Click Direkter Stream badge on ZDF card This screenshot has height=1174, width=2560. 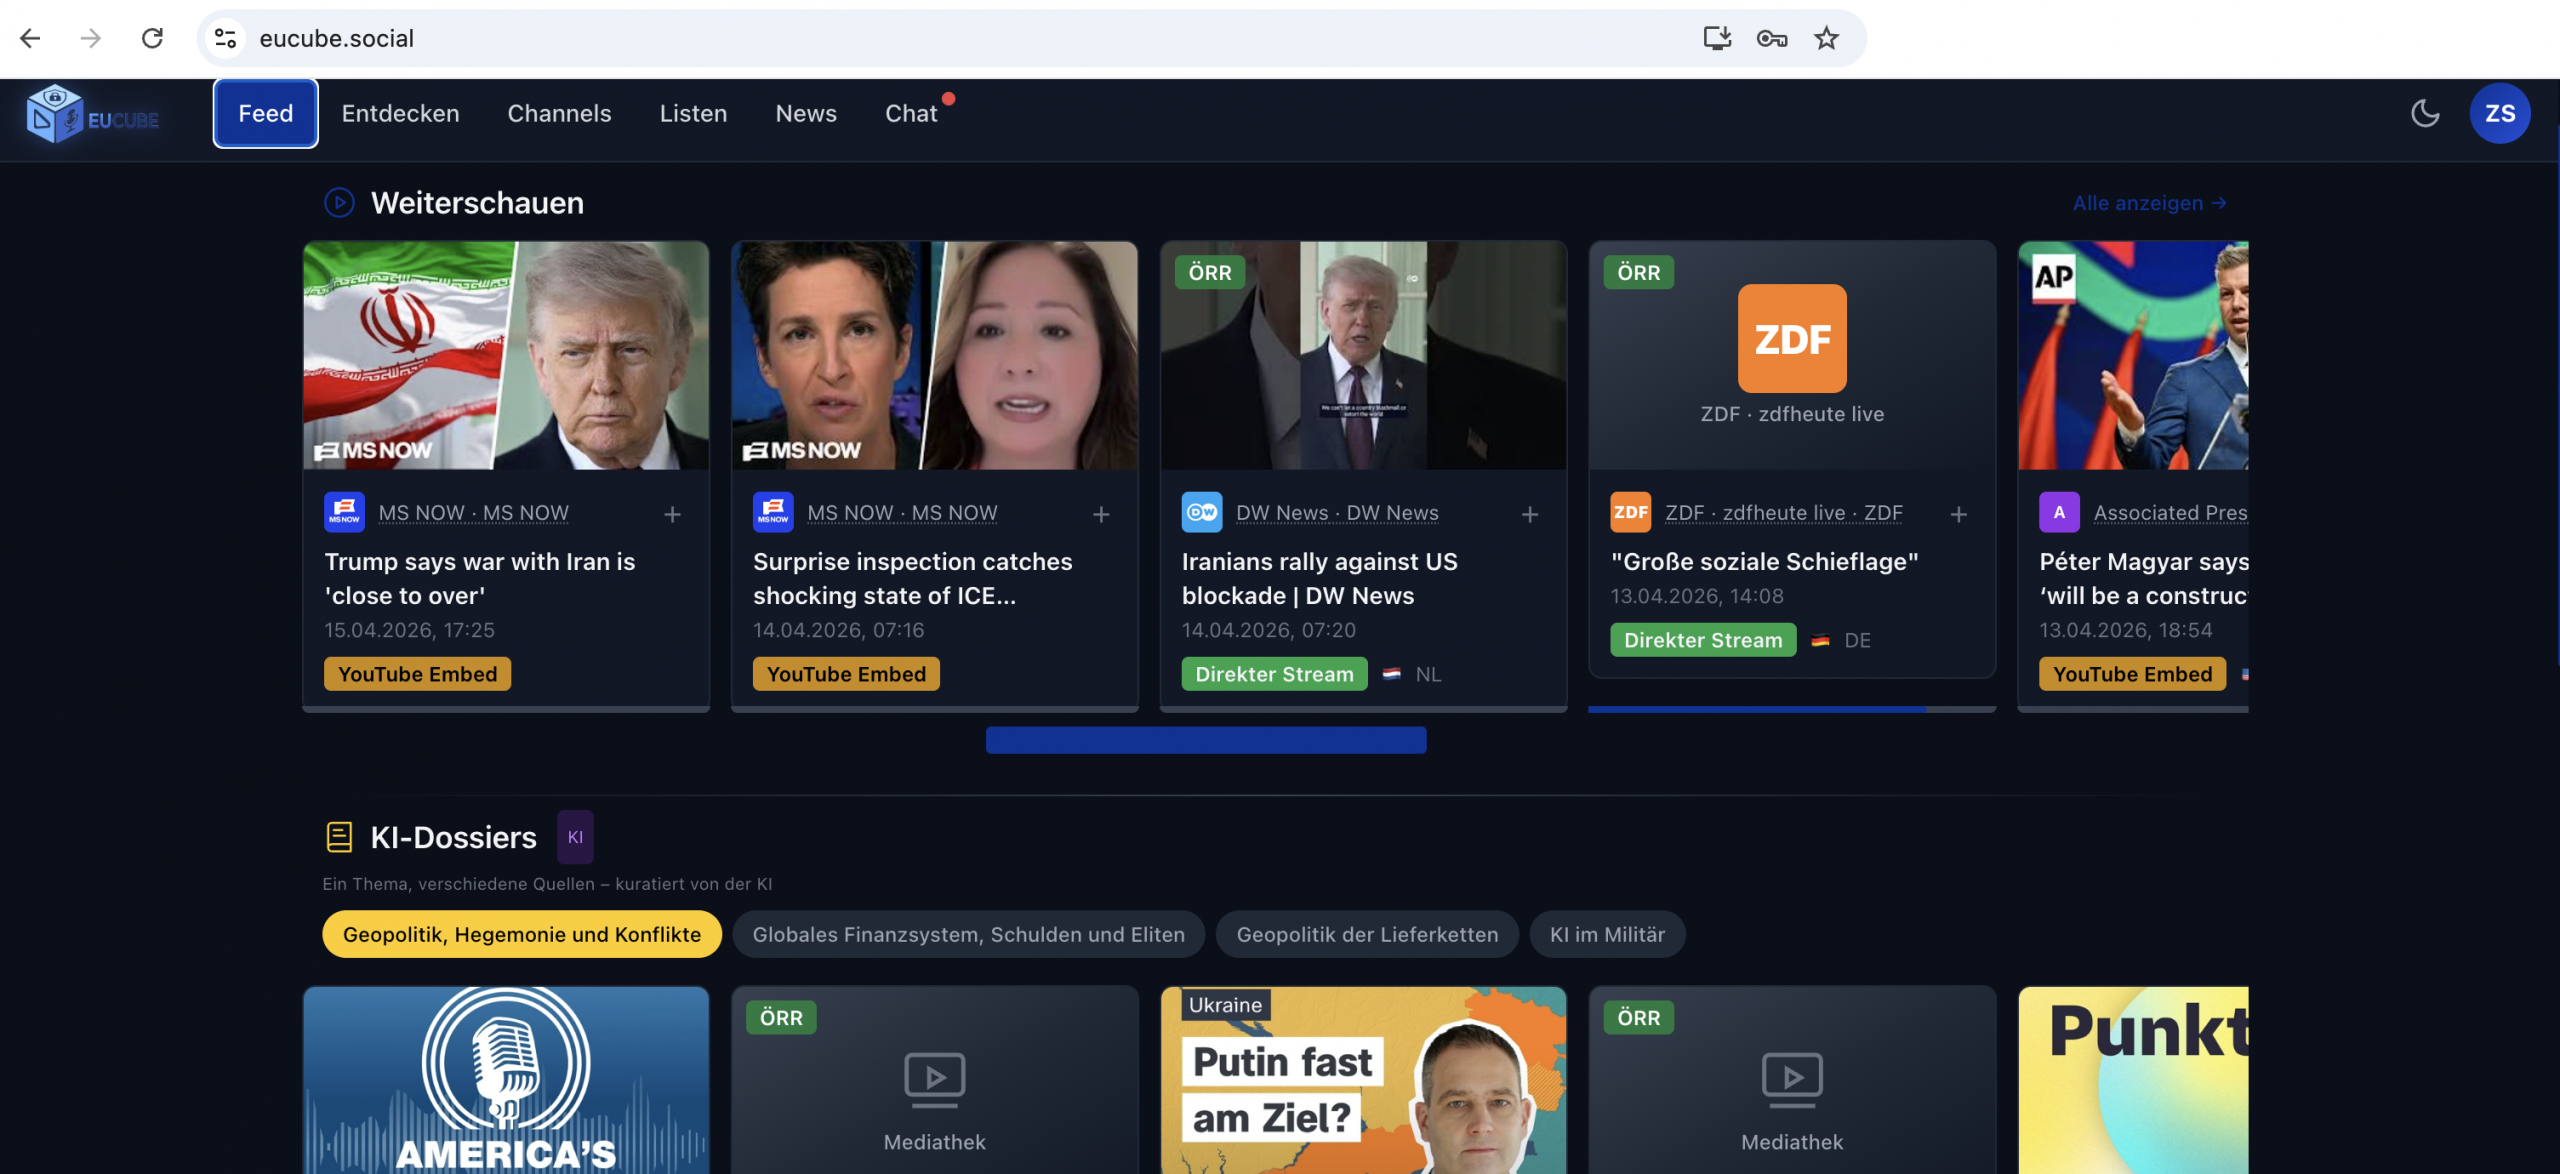(1703, 640)
